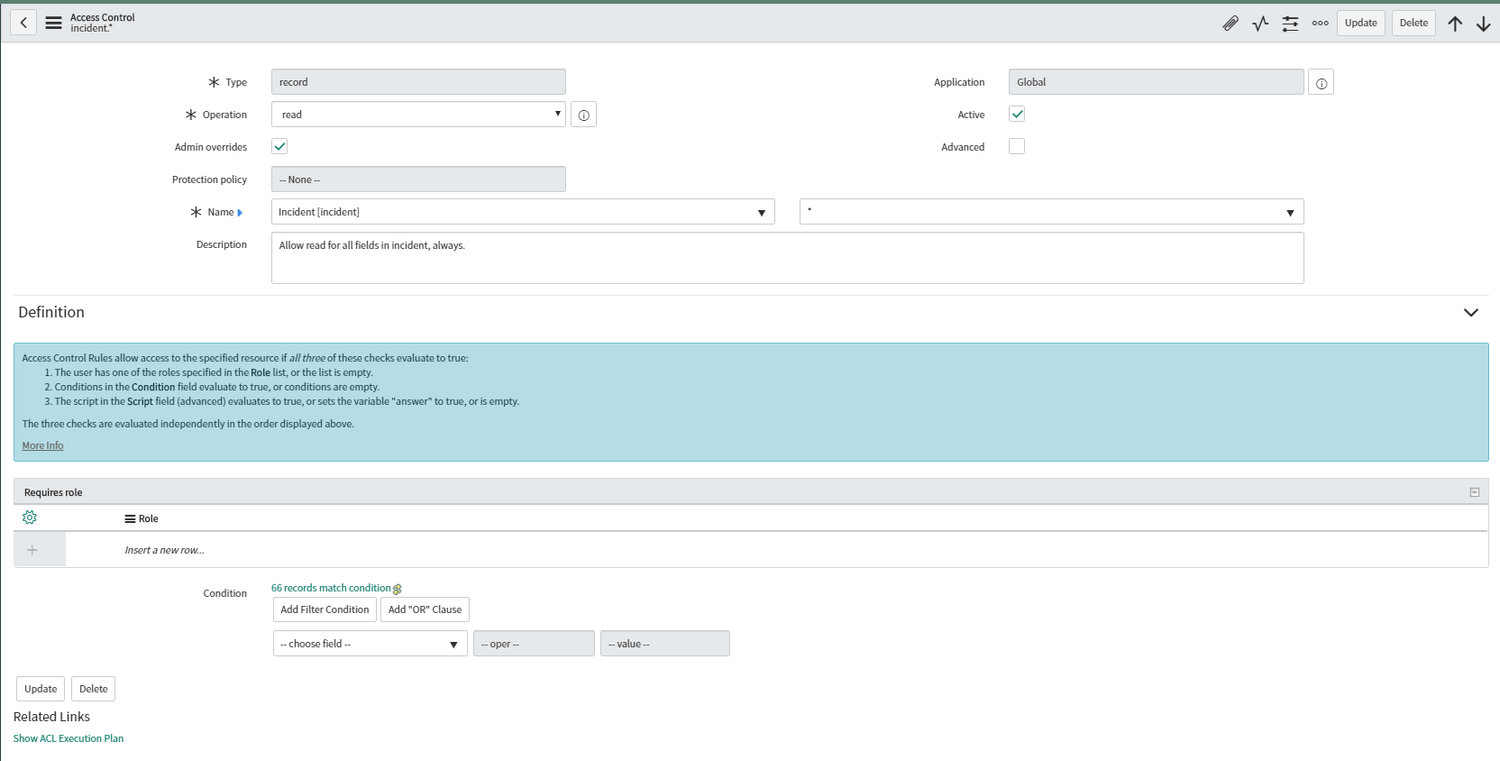1500x761 pixels.
Task: Click inside the Description text area
Action: (x=787, y=257)
